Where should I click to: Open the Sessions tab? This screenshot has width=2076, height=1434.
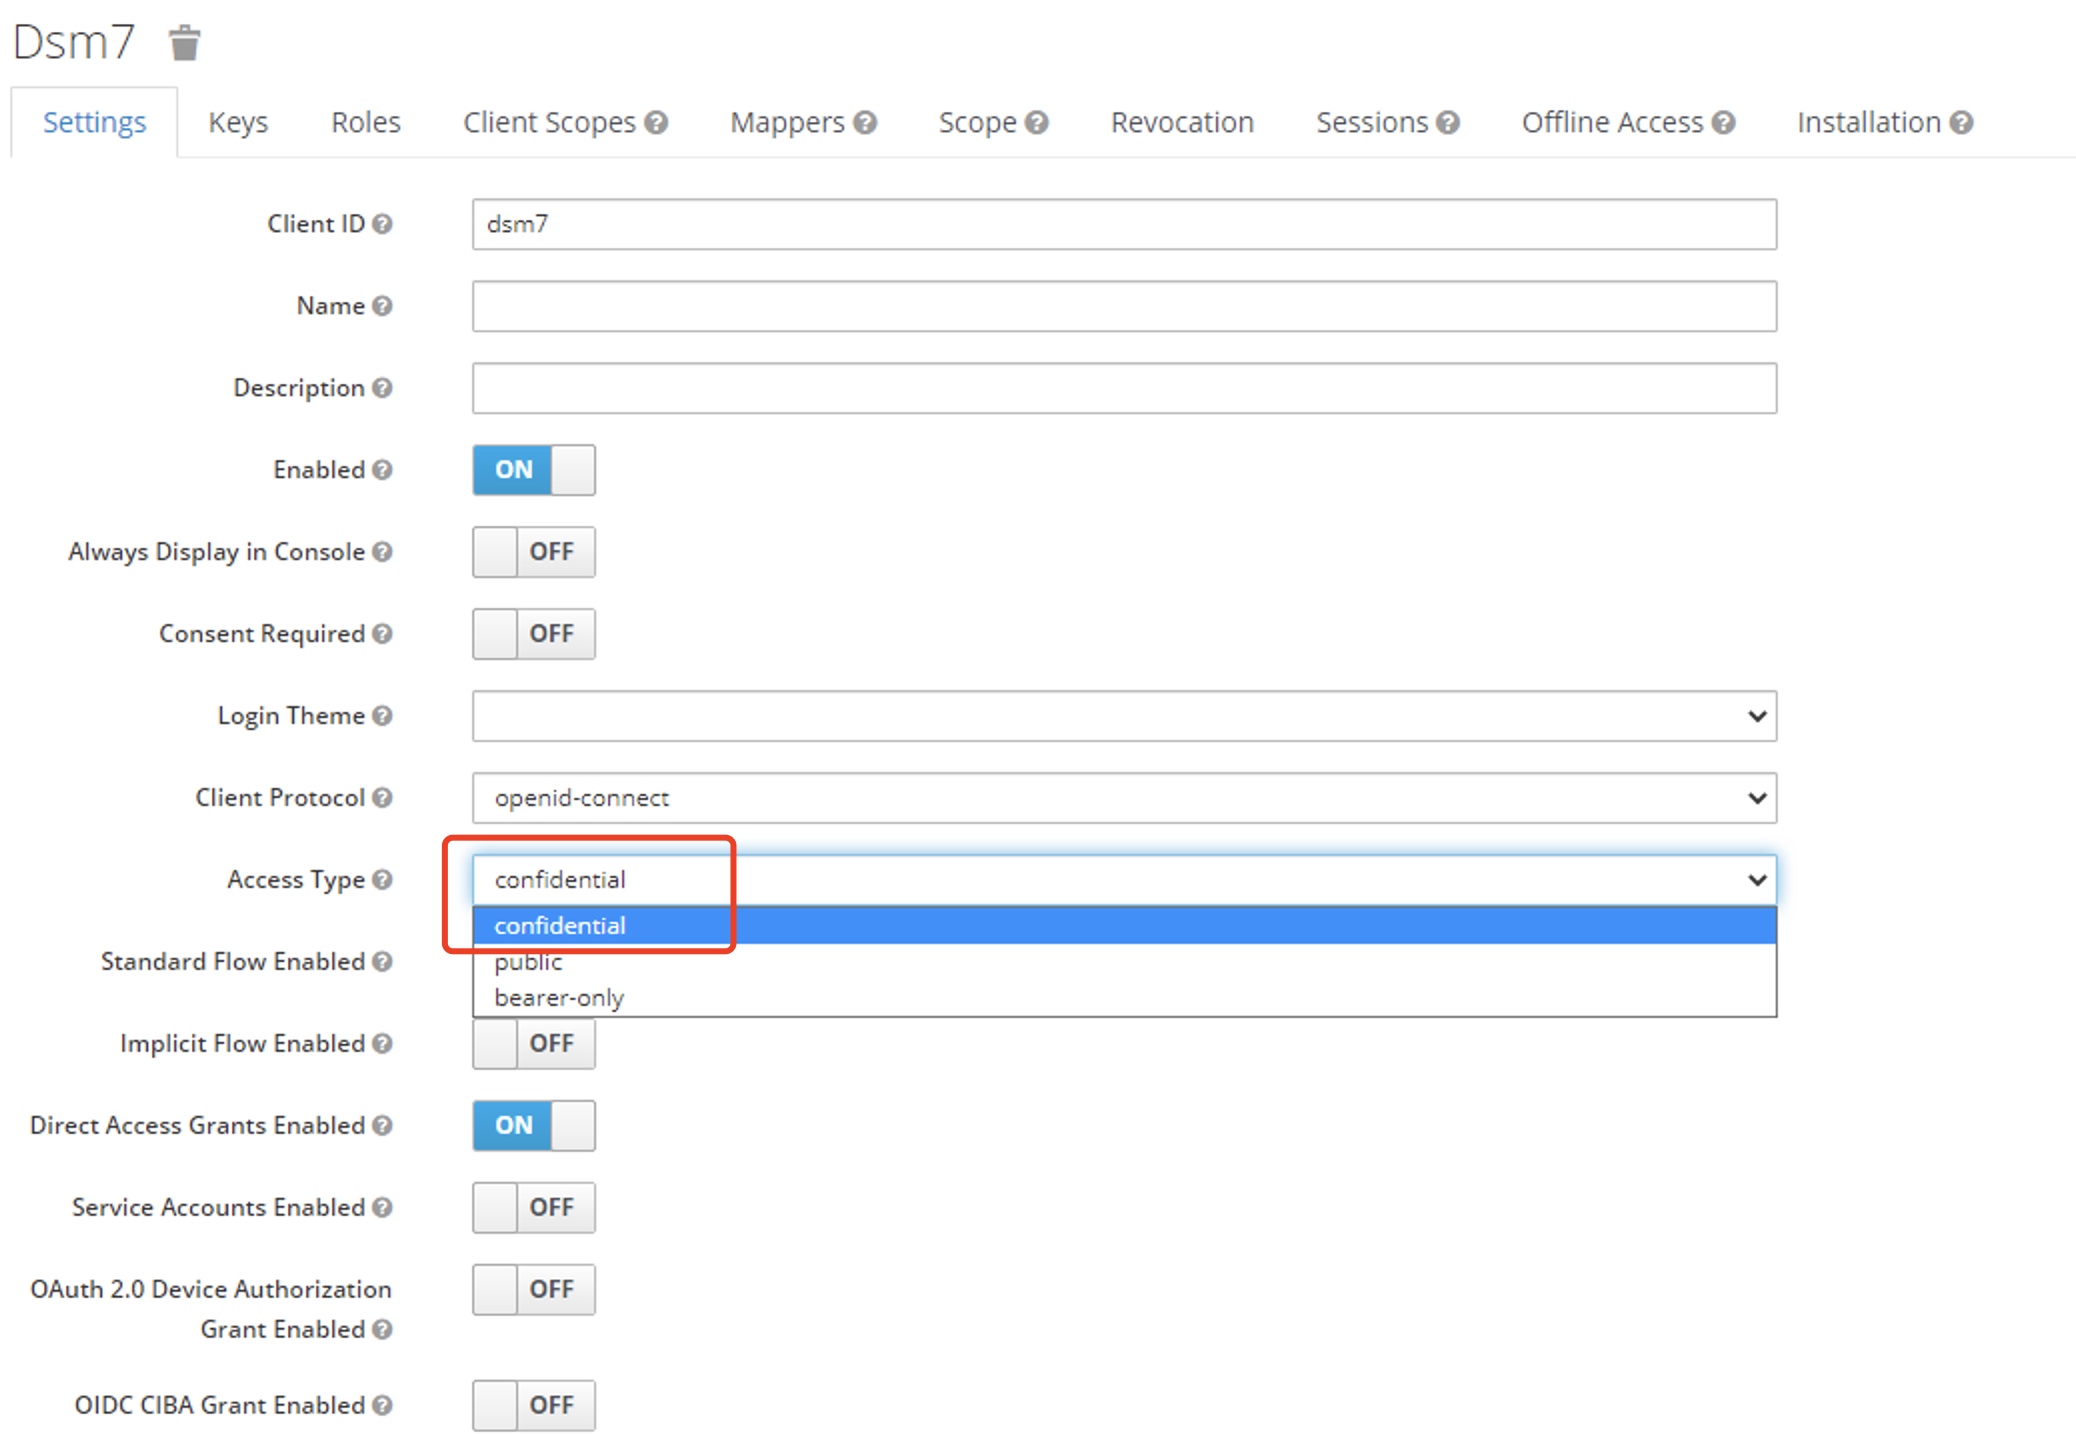point(1372,123)
